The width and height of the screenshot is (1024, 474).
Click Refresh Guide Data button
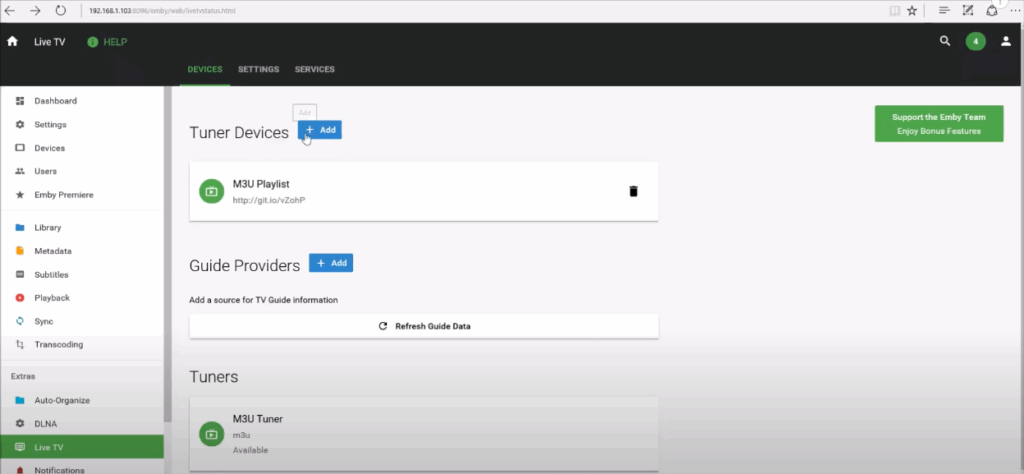pos(424,326)
